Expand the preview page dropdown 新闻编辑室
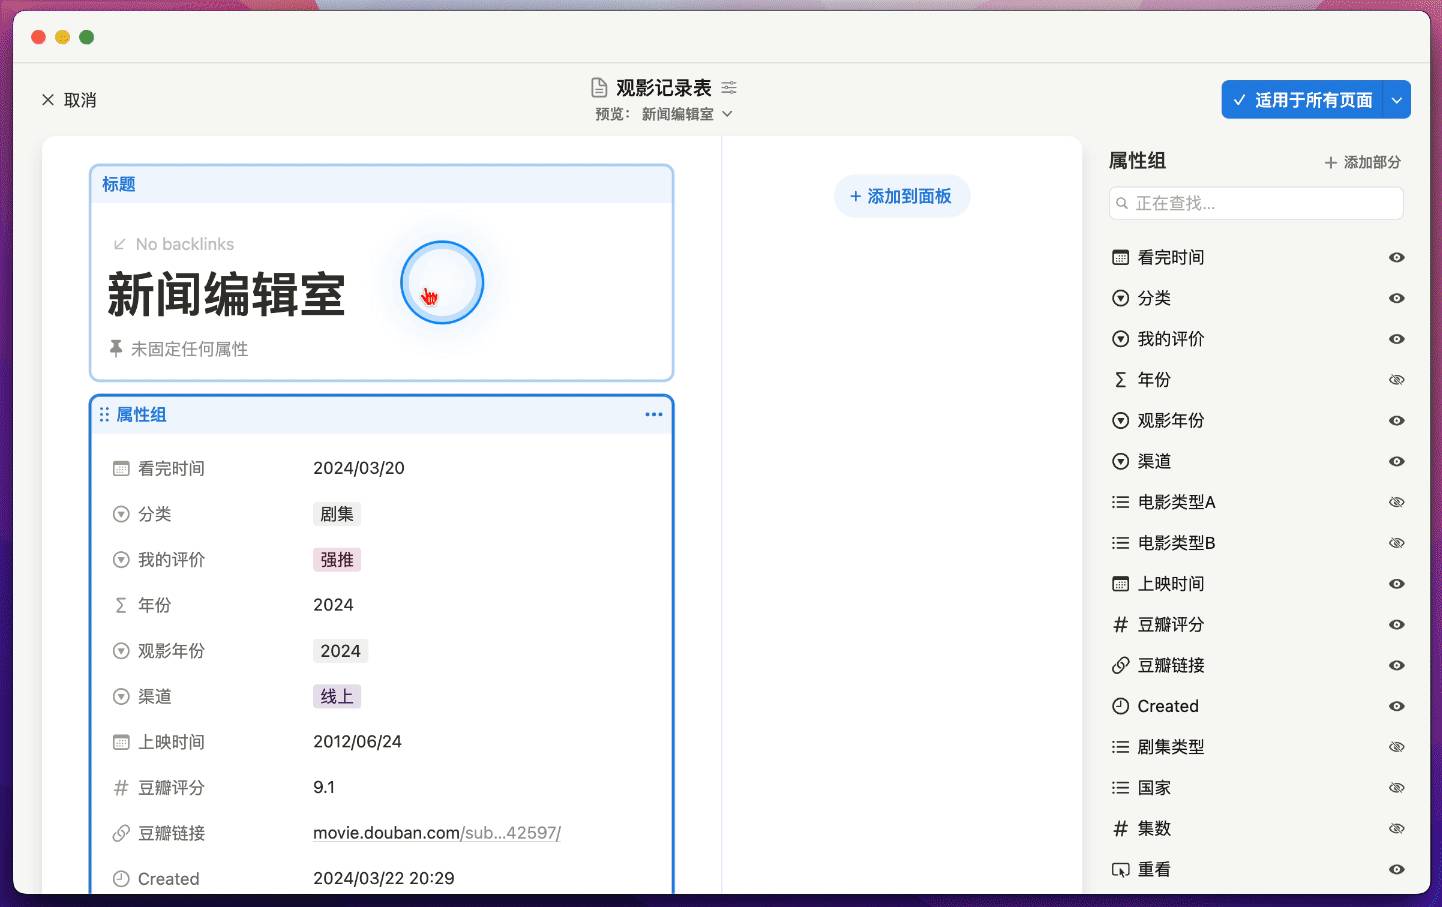This screenshot has width=1442, height=907. pos(687,114)
